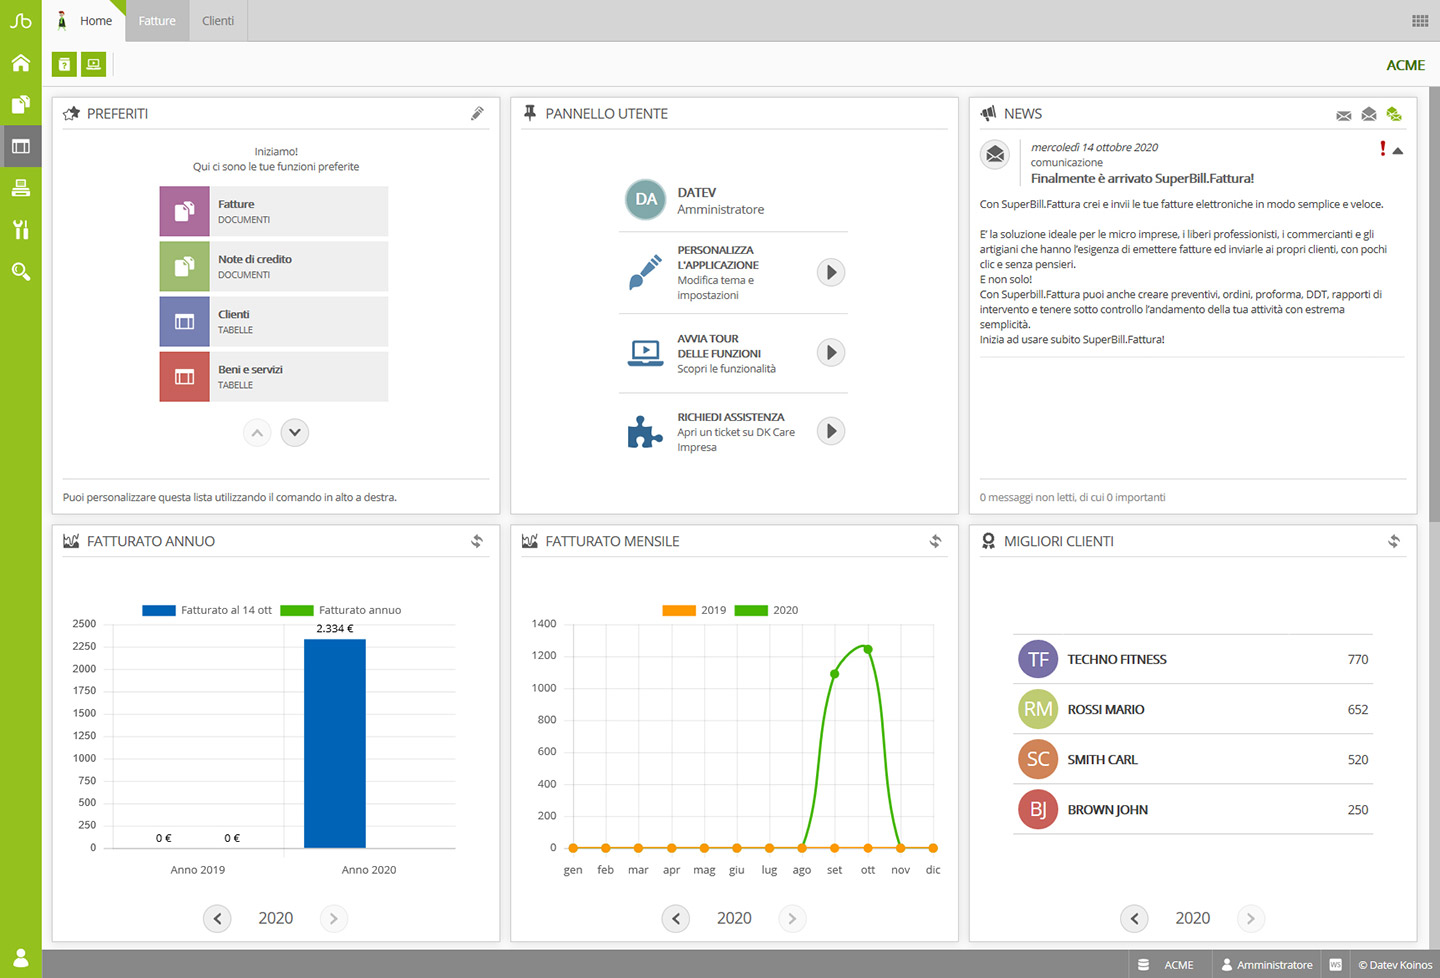Viewport: 1440px width, 978px height.
Task: Open Beni e servizi favorite tile
Action: 274,376
